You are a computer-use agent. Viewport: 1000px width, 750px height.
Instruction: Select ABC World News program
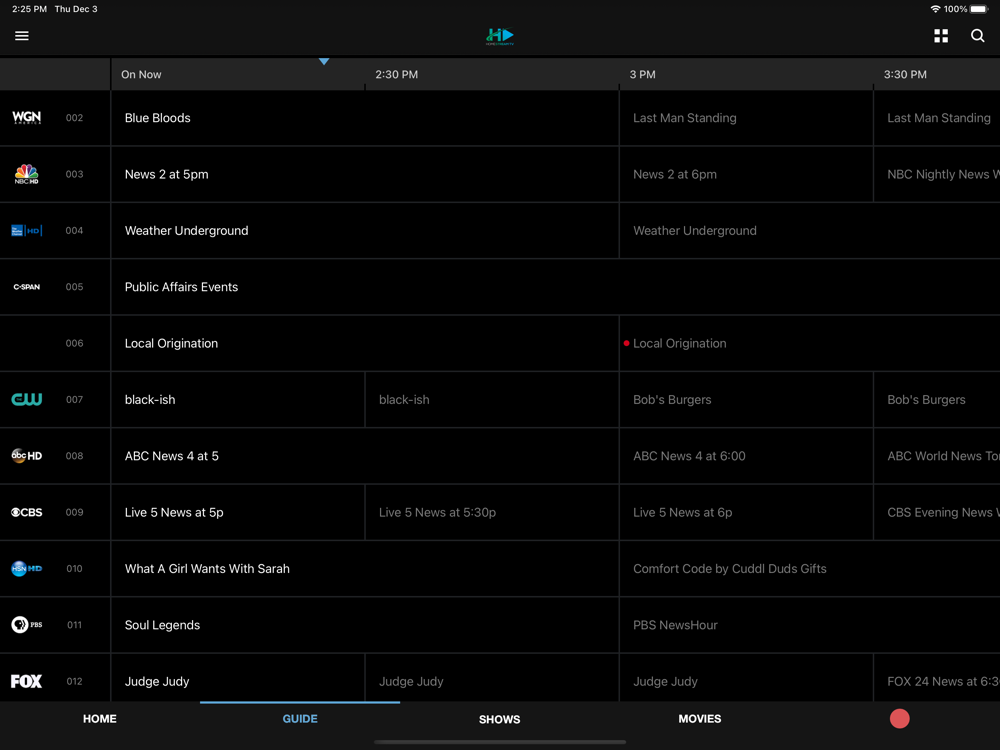(937, 456)
